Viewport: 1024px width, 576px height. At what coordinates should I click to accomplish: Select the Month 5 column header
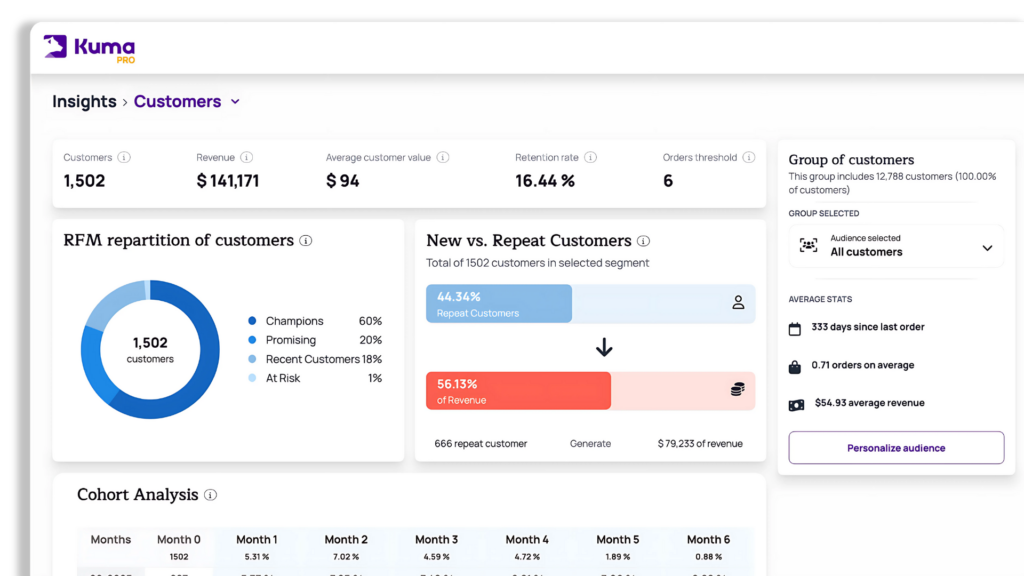(x=618, y=539)
